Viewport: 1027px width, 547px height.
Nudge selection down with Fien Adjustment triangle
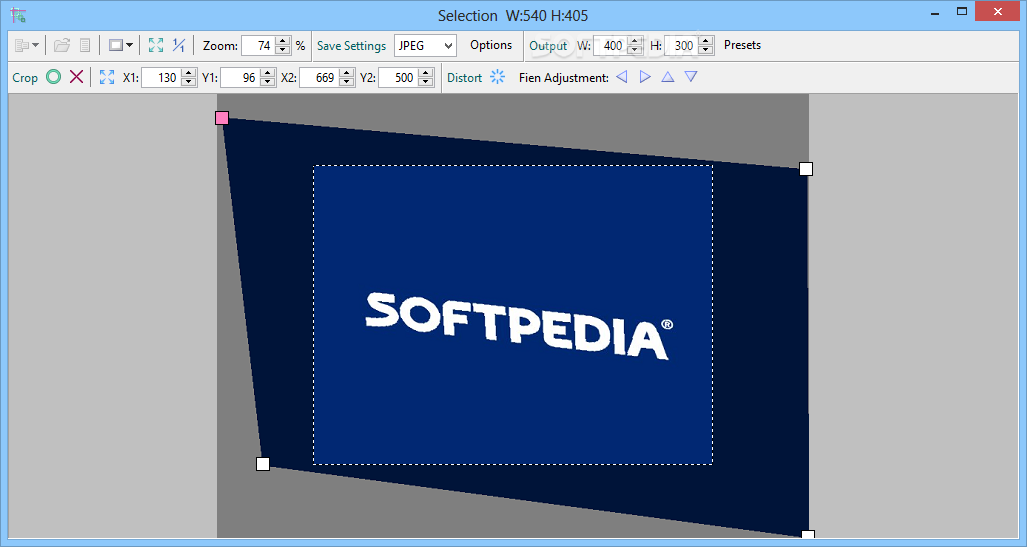691,77
